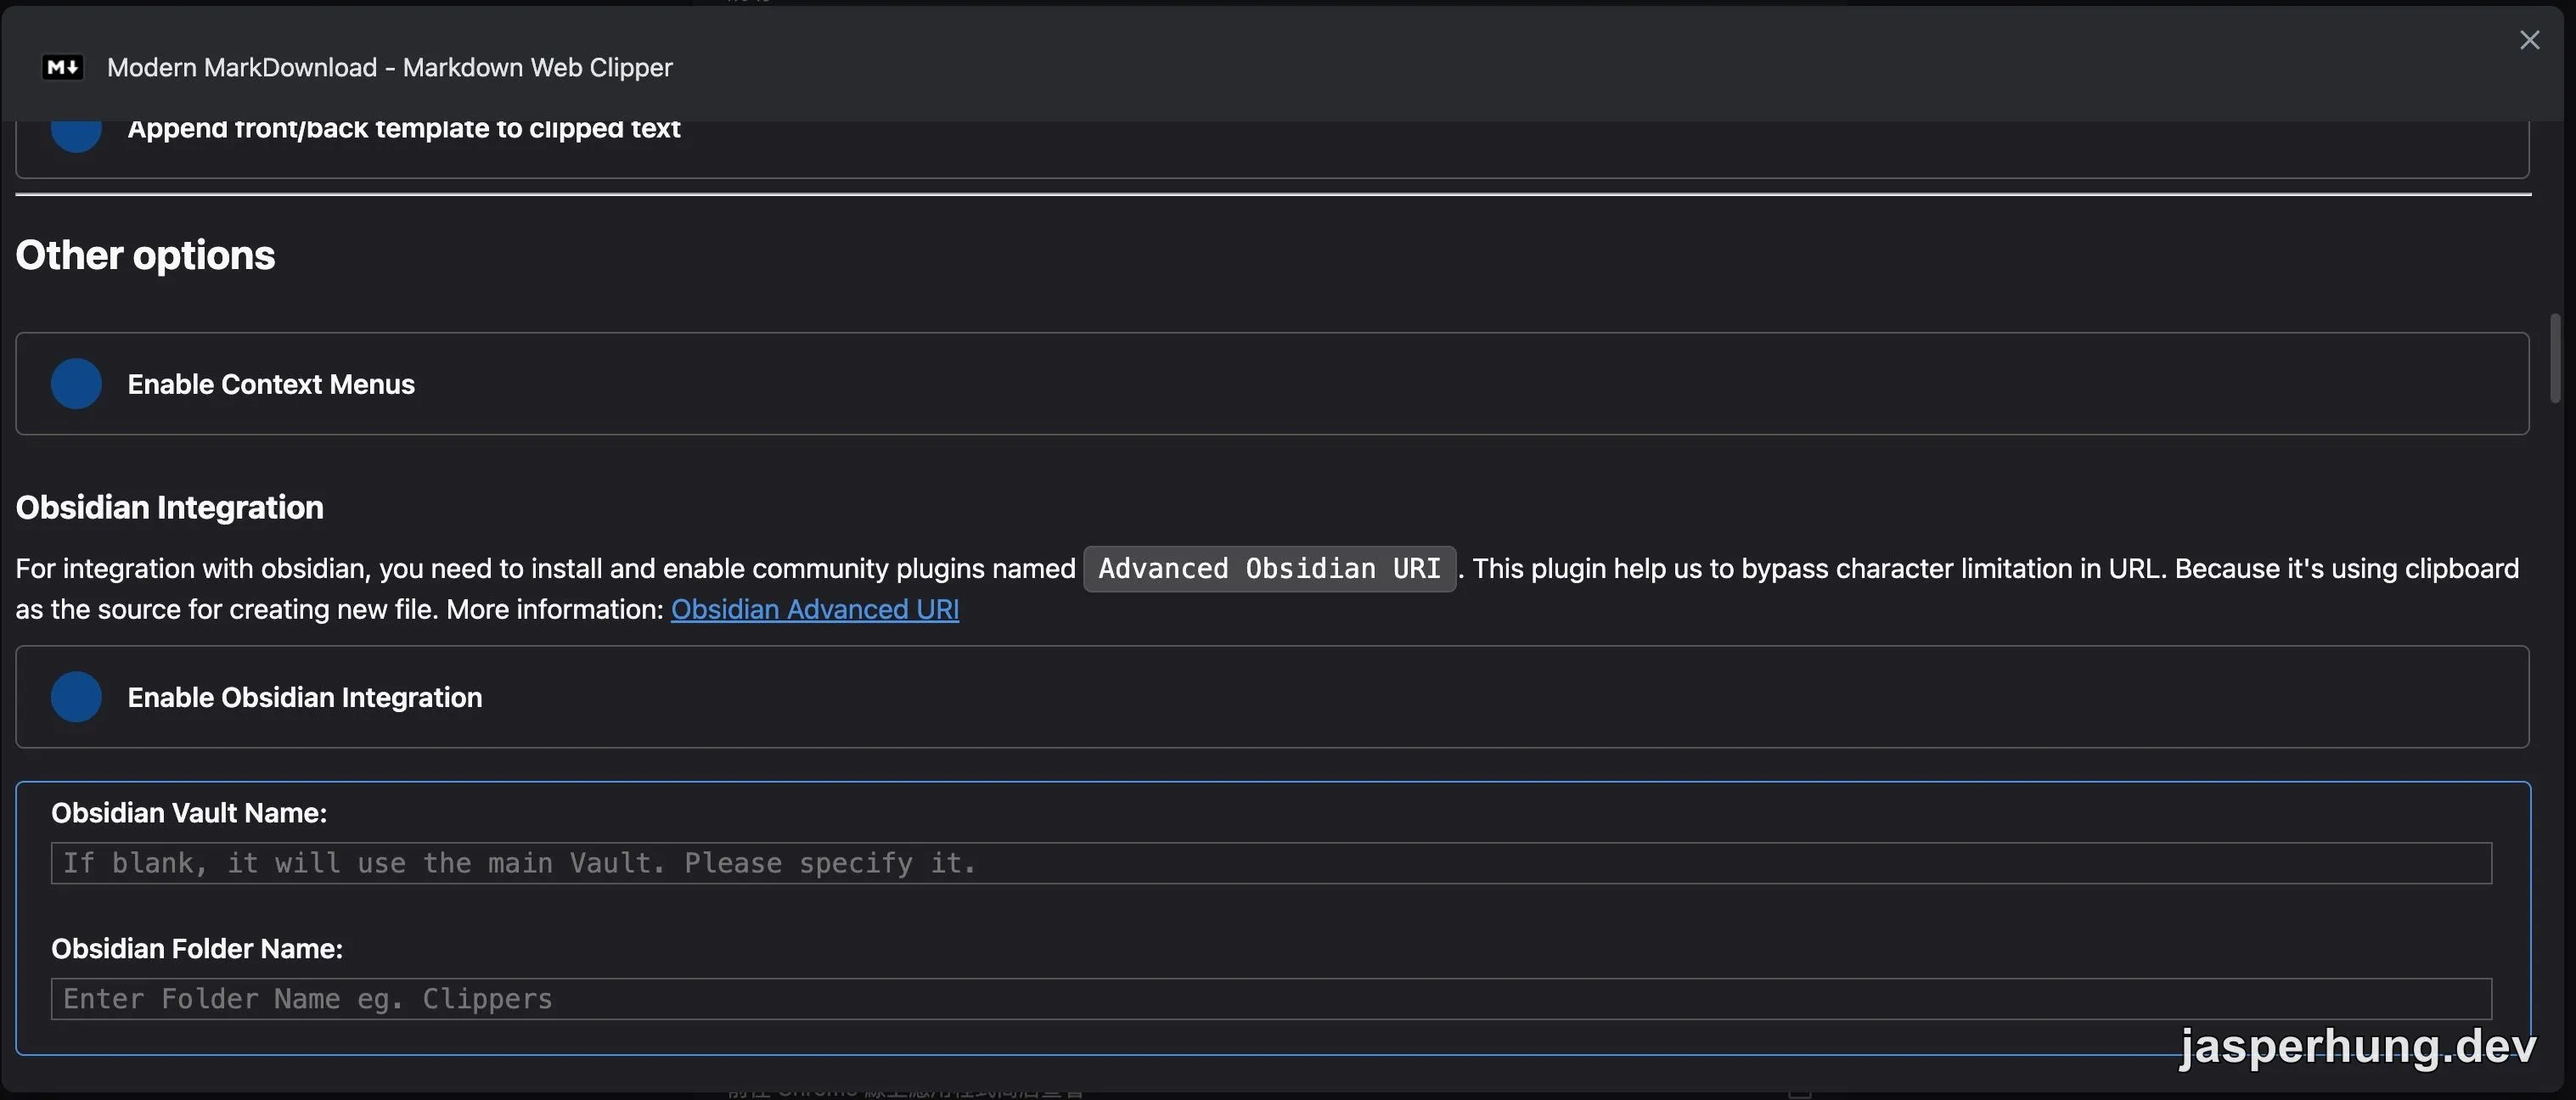Toggle Enable Obsidian Integration option

(x=76, y=697)
